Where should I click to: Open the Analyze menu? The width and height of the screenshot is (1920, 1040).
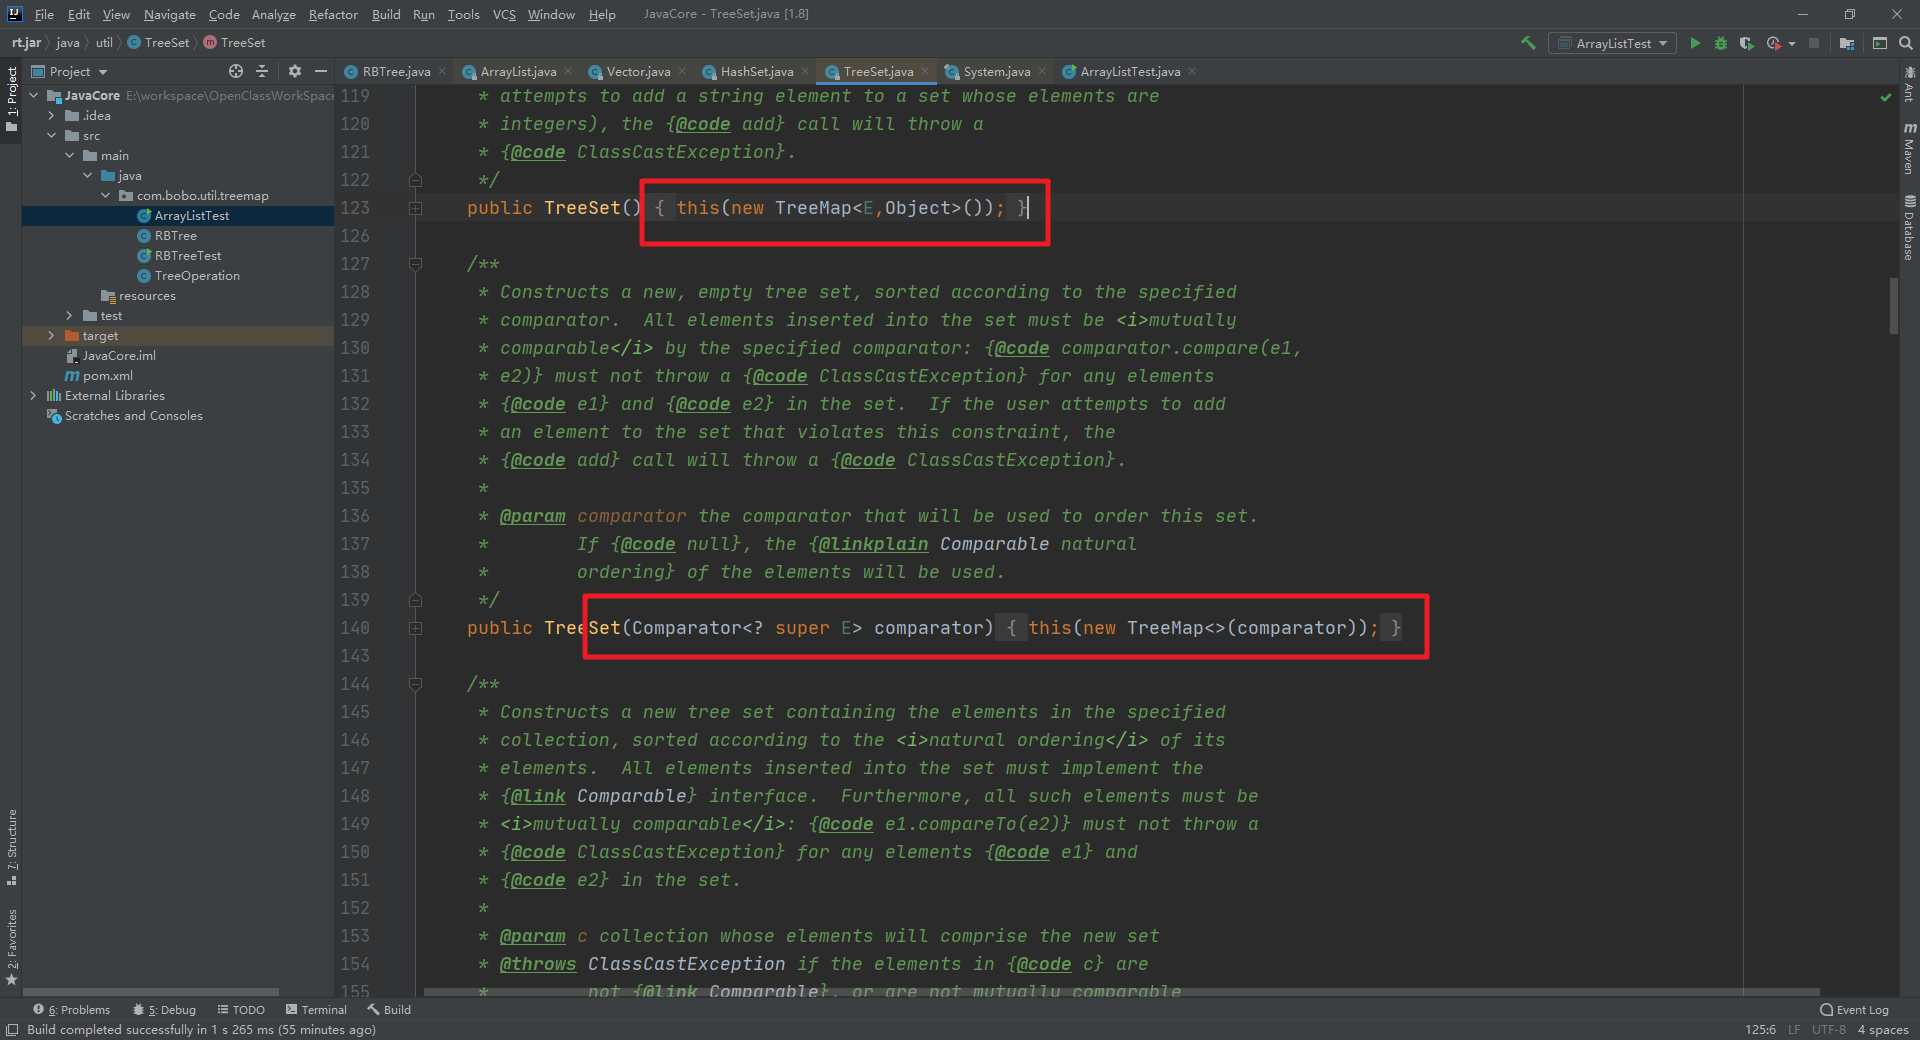pyautogui.click(x=273, y=14)
